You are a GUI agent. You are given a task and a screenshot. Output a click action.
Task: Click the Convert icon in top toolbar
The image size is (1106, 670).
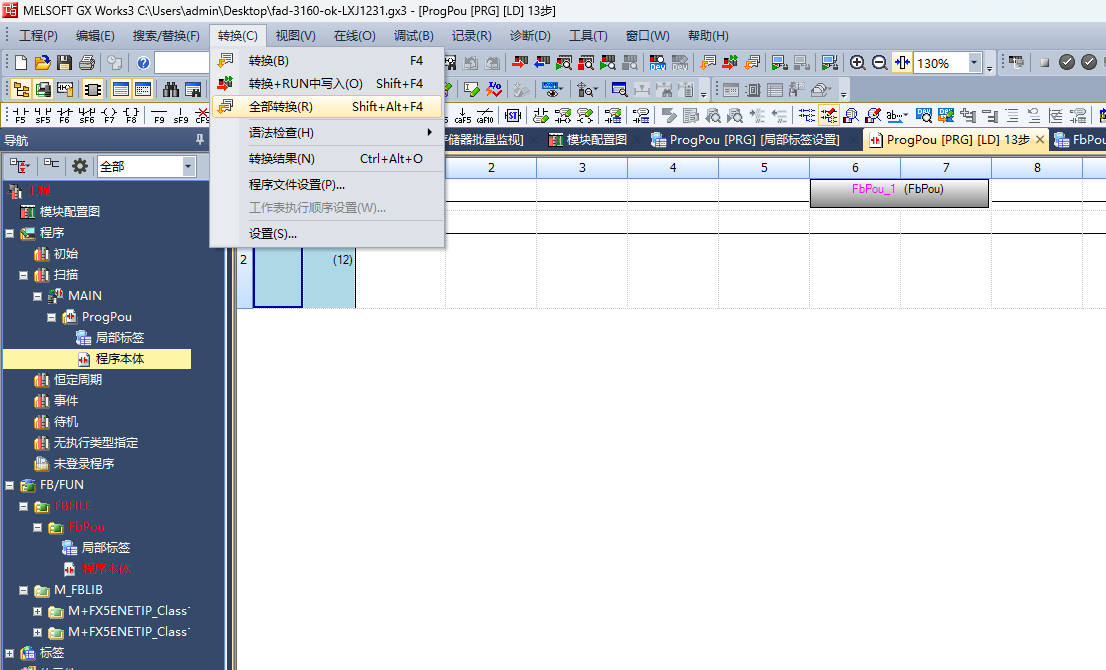(708, 63)
